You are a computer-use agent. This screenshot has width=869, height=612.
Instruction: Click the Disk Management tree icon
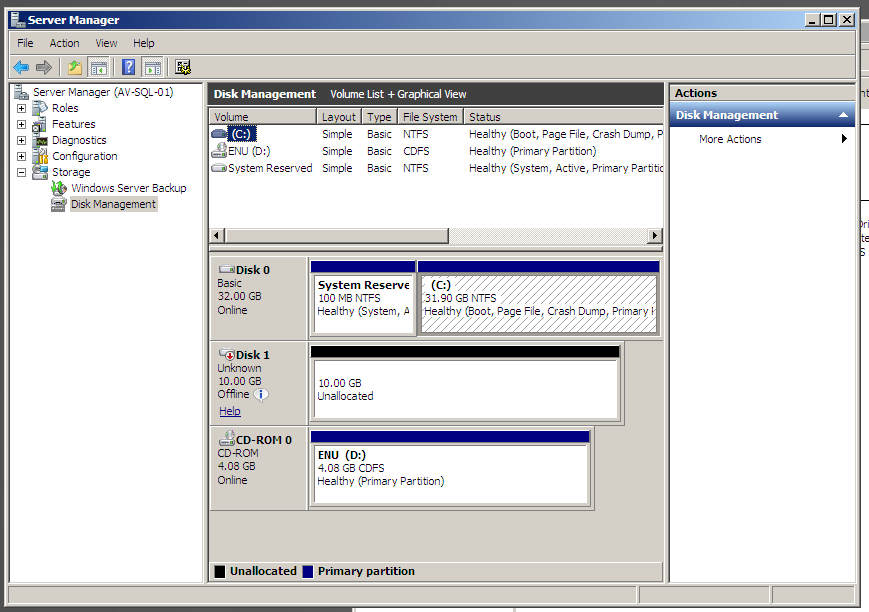click(59, 205)
